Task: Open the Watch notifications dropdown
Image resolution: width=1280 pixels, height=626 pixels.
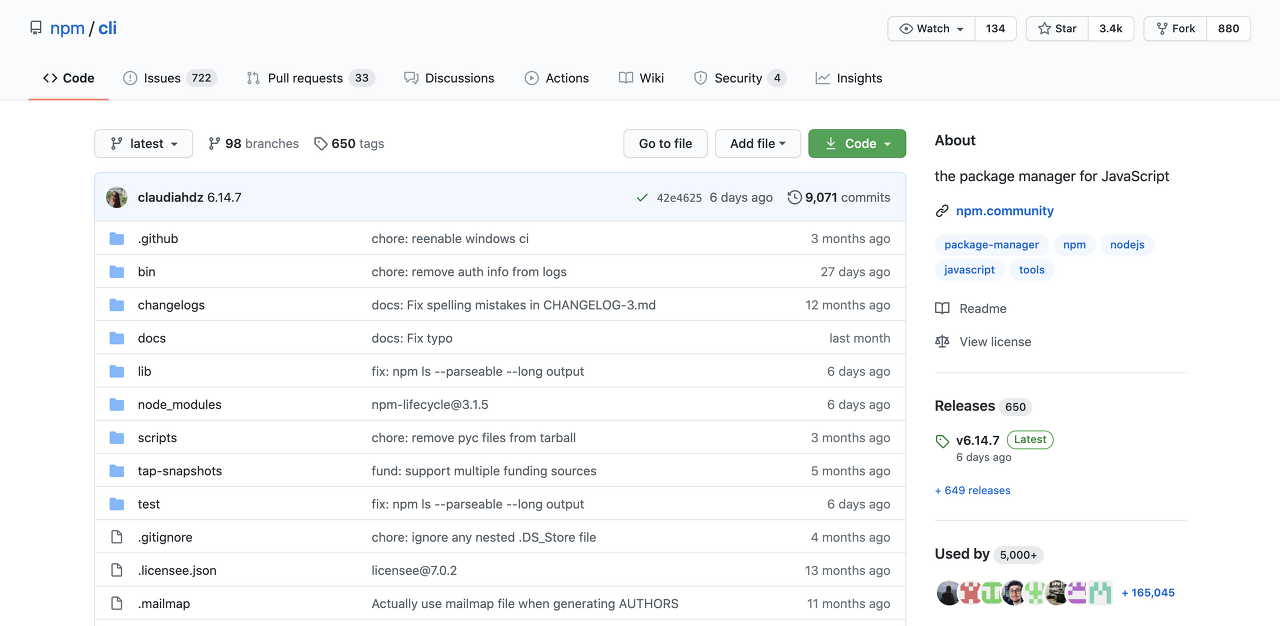Action: point(932,29)
